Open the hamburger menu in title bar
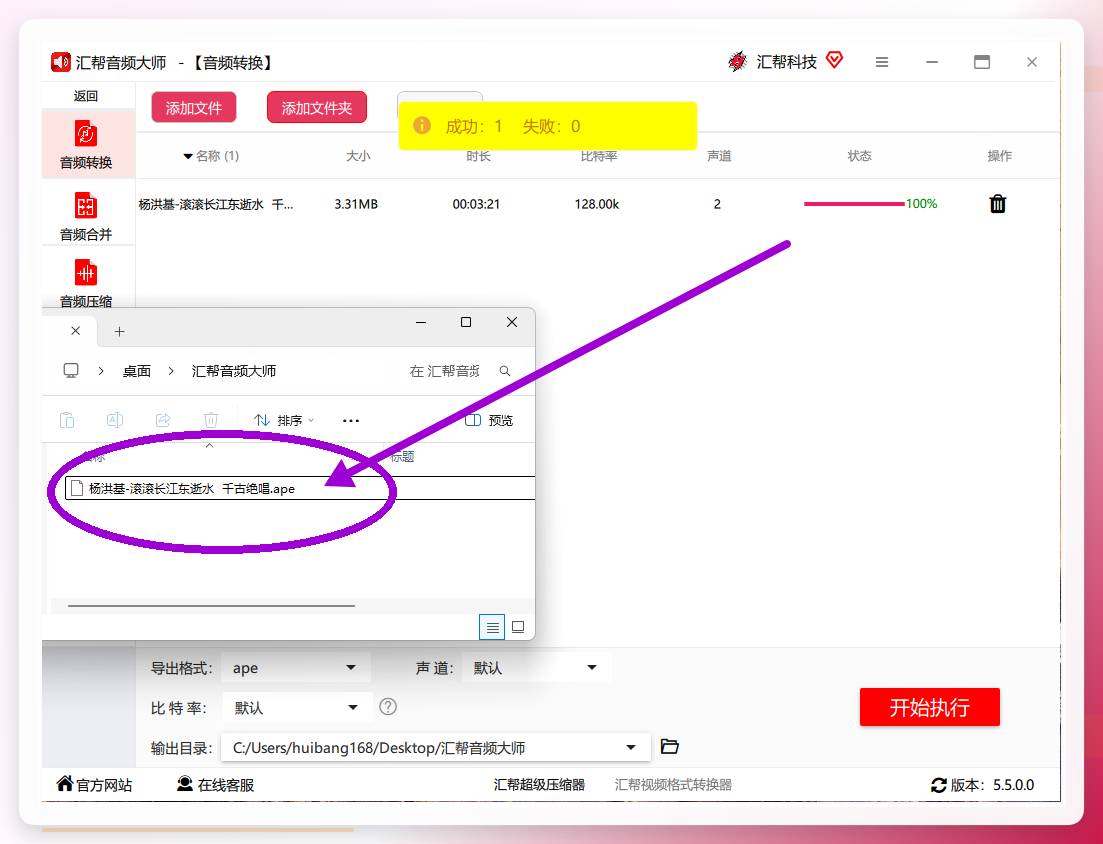The width and height of the screenshot is (1103, 844). click(881, 63)
